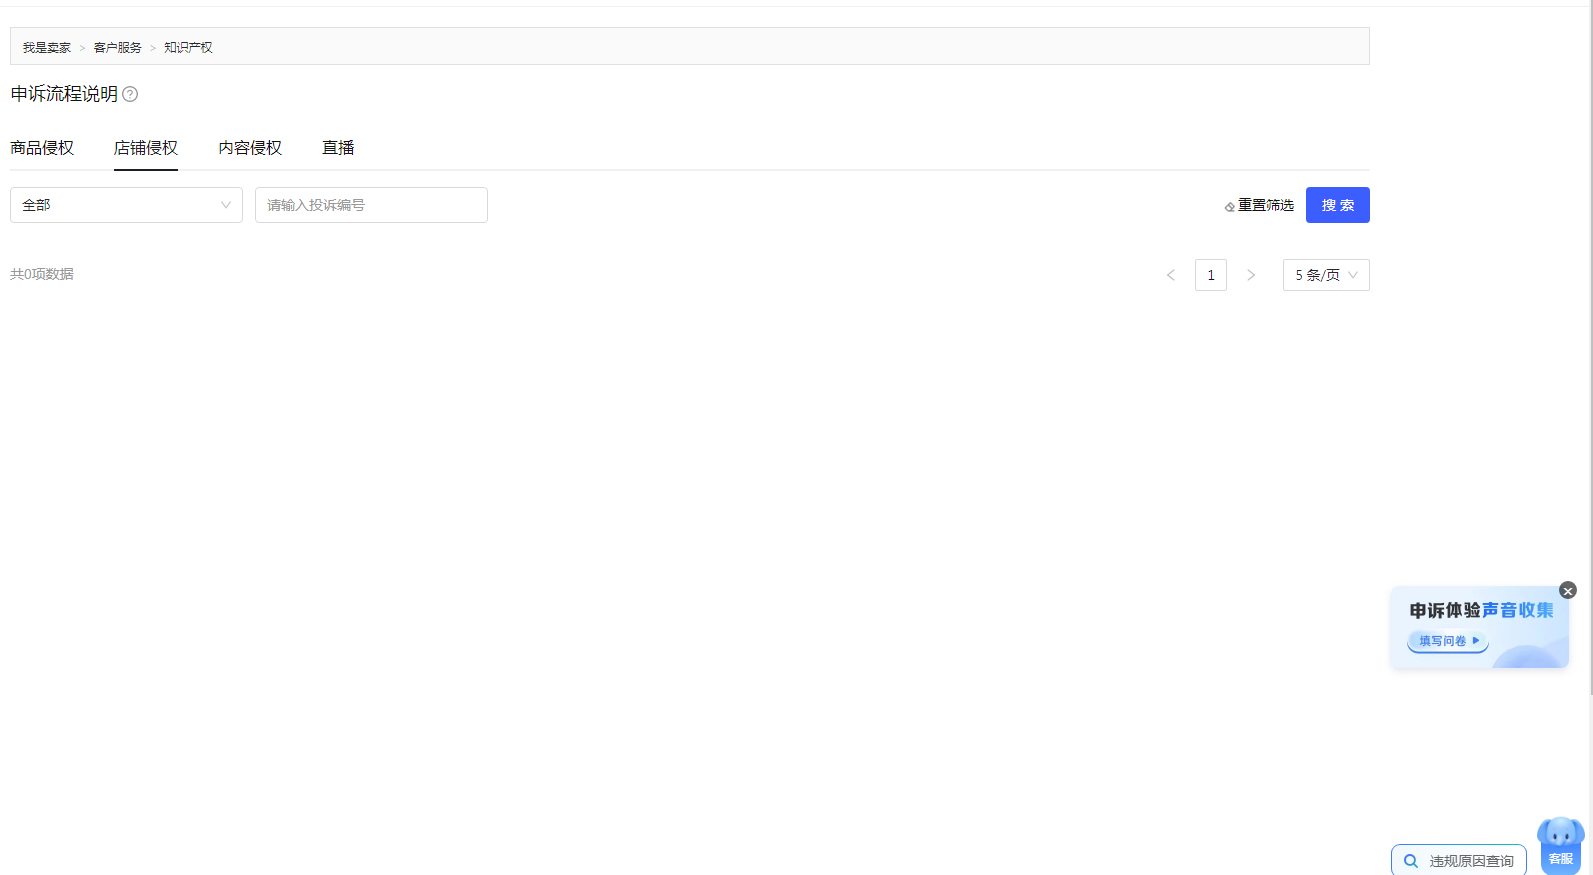Click the 重置筛选 link

(1266, 205)
